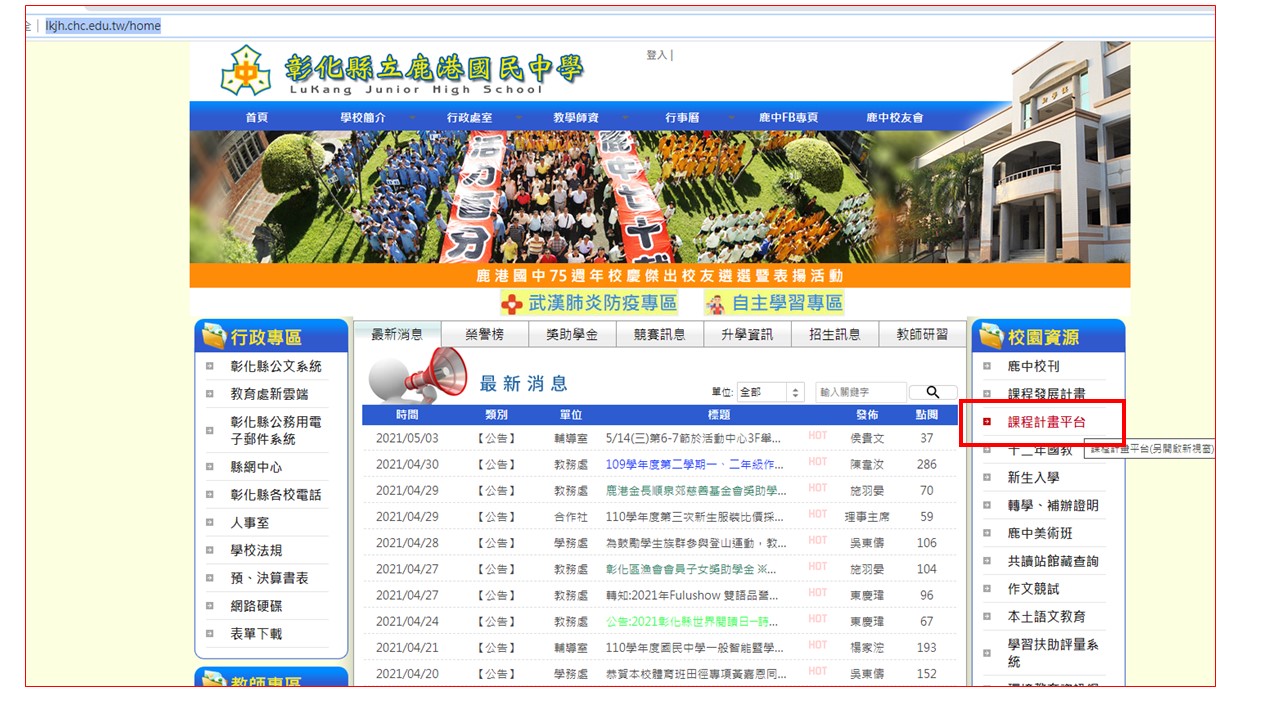Click the magnifier search button
Viewport: 1280px width, 720px height.
point(933,393)
